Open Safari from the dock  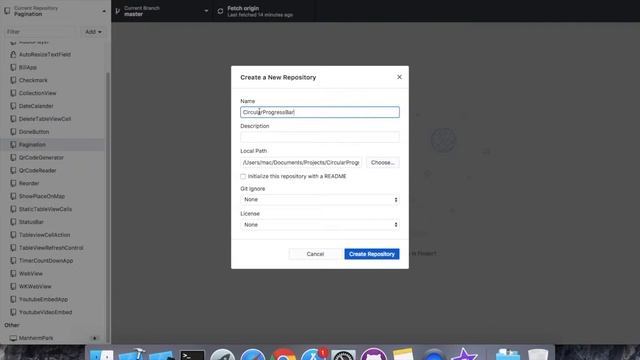tap(253, 355)
